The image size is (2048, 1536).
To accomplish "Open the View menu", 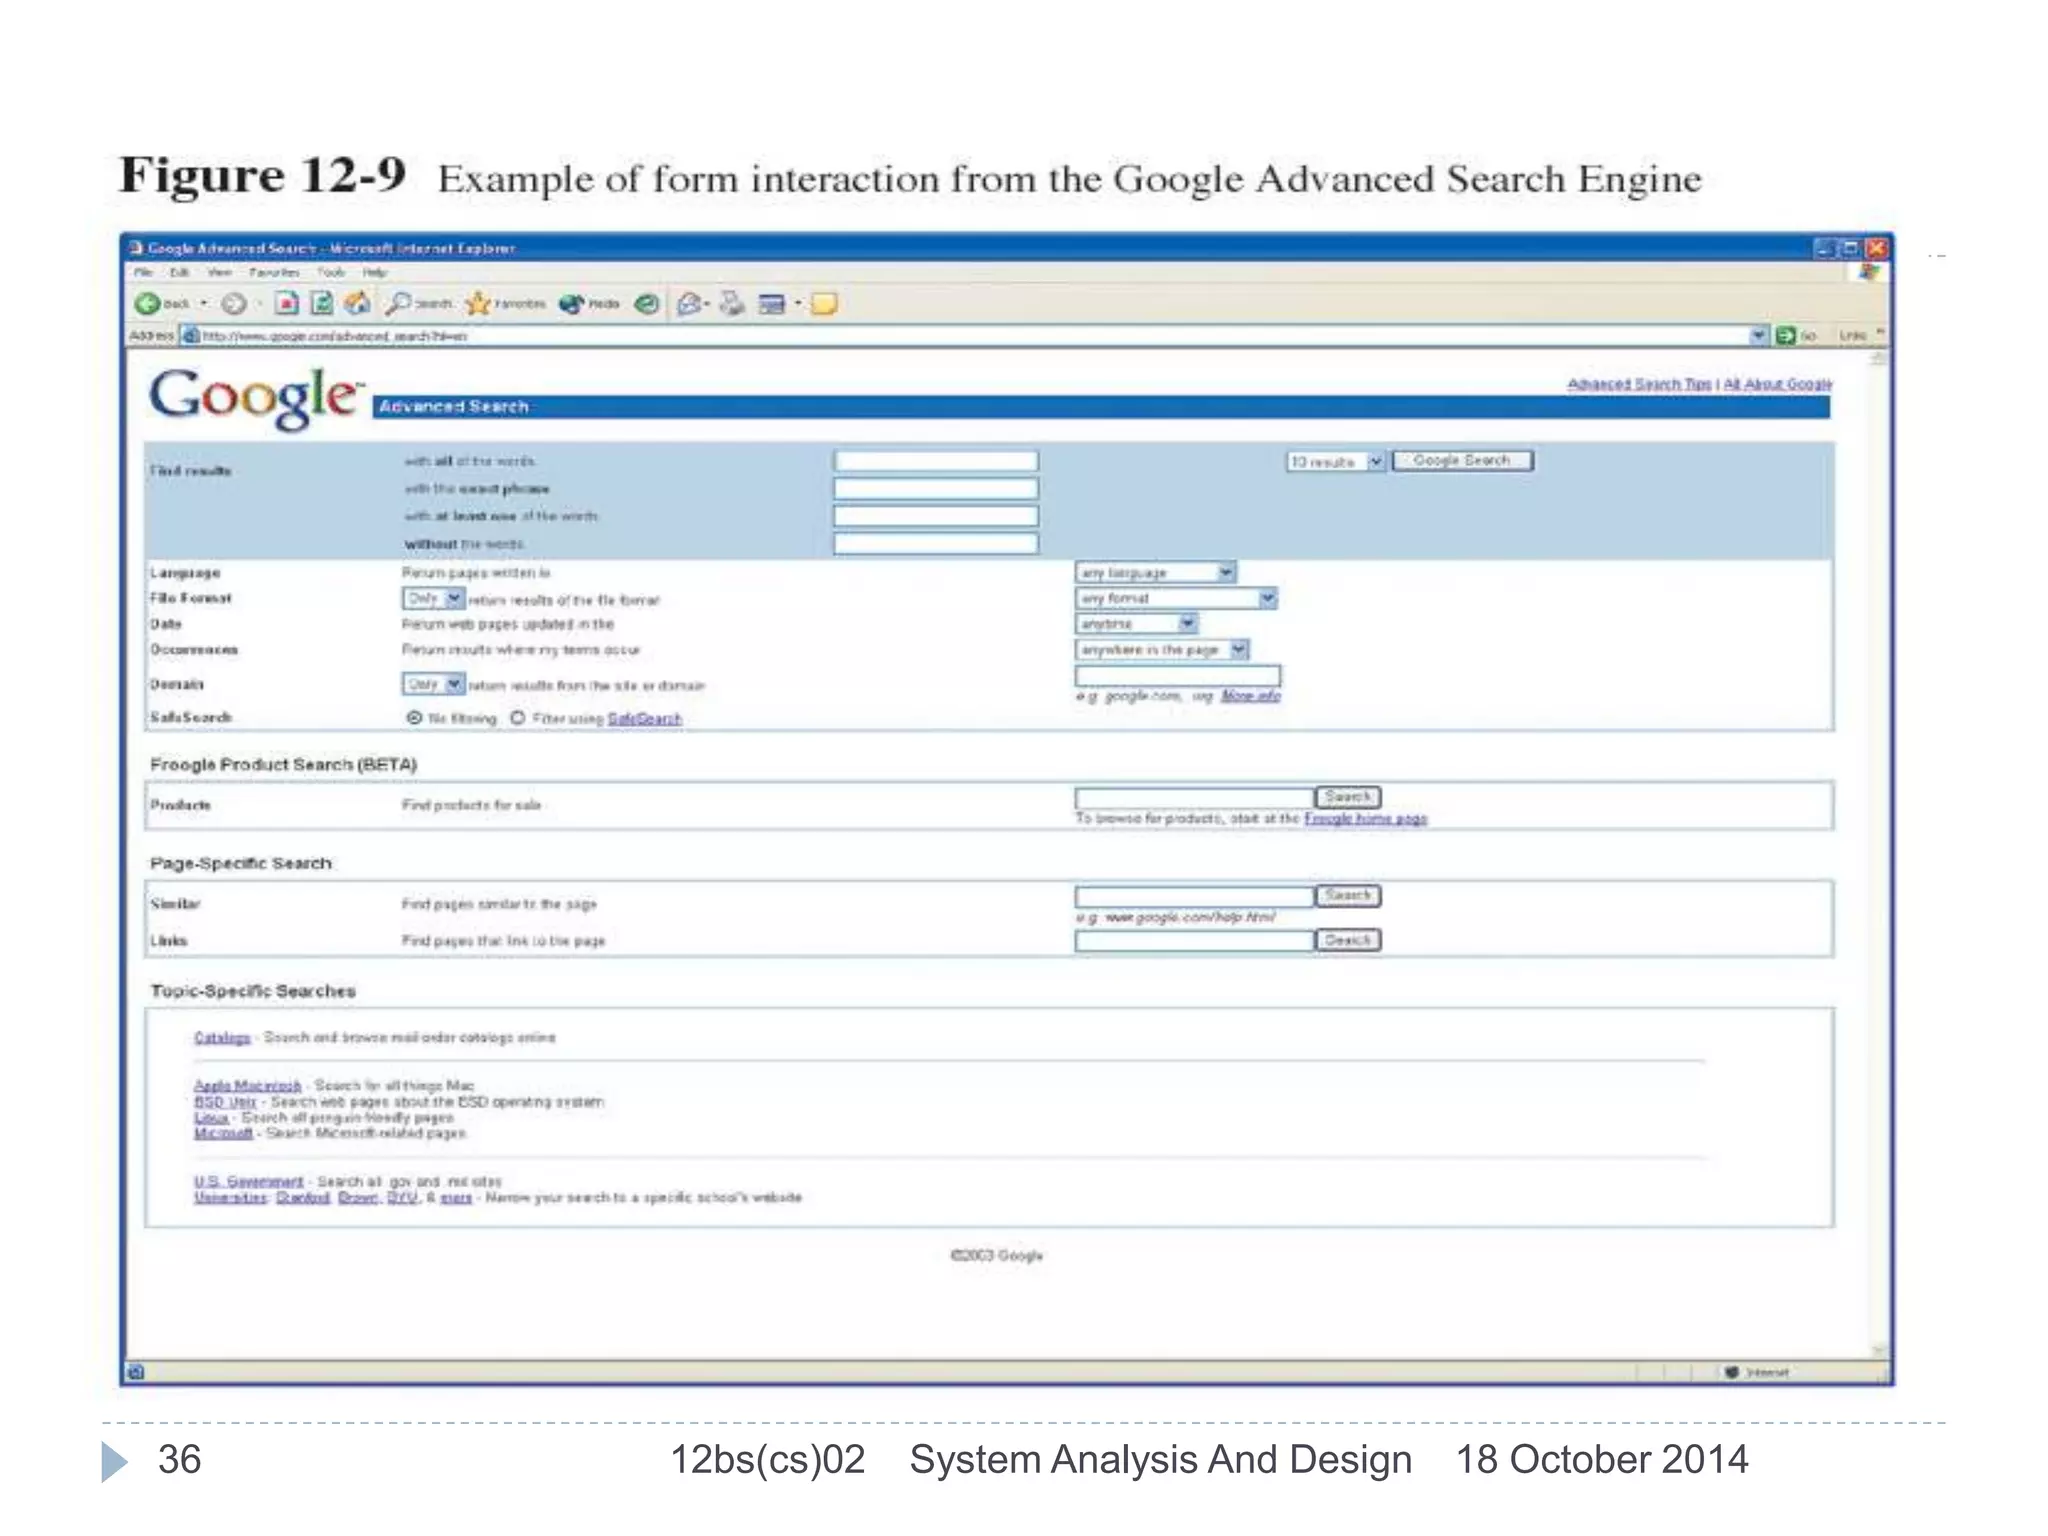I will click(219, 272).
